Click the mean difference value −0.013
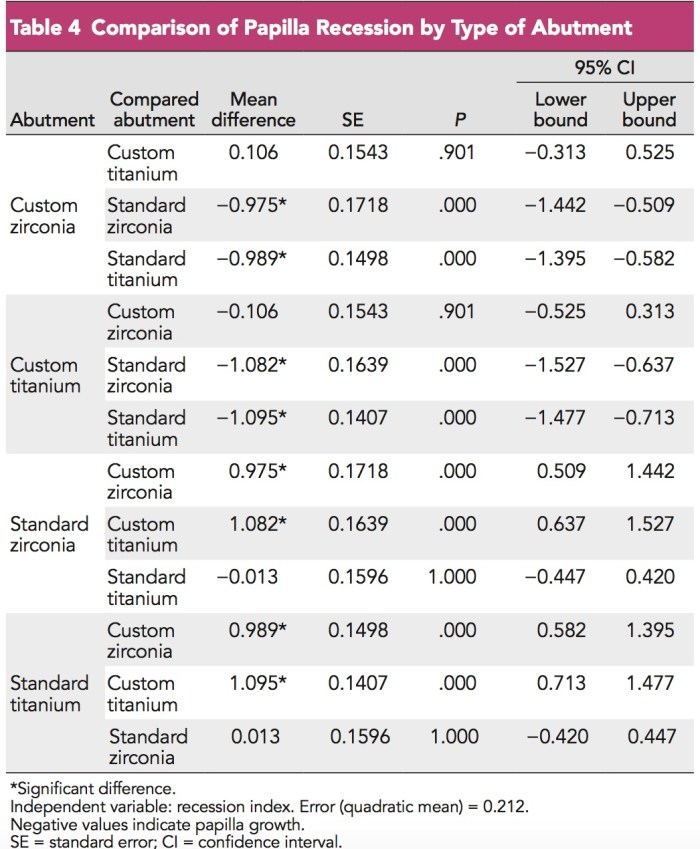The height and width of the screenshot is (849, 700). click(251, 577)
